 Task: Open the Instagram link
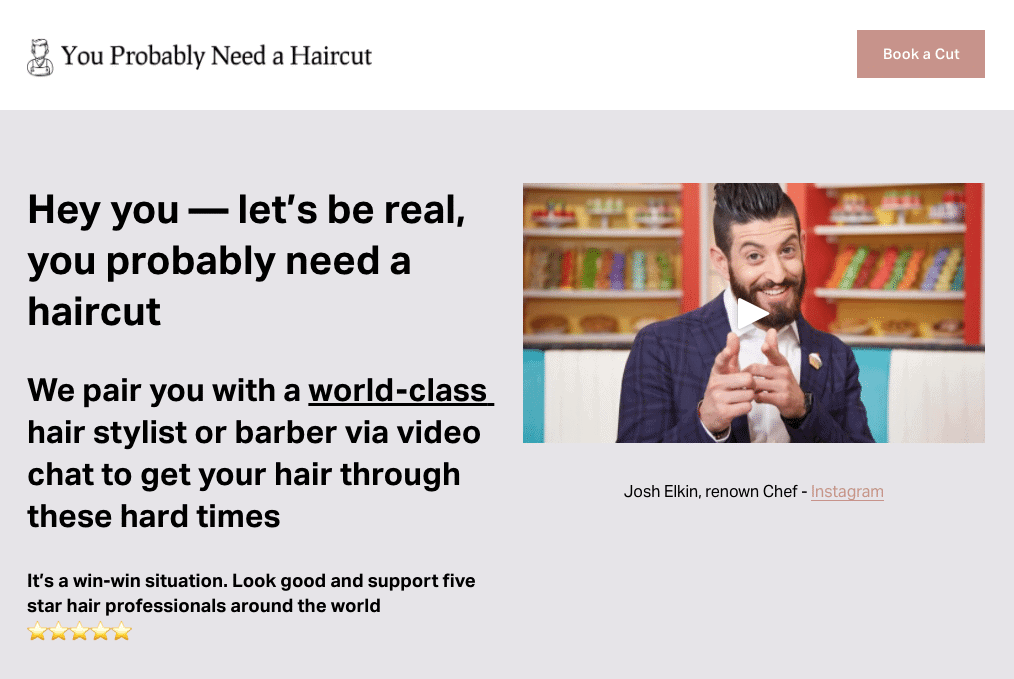[x=847, y=491]
